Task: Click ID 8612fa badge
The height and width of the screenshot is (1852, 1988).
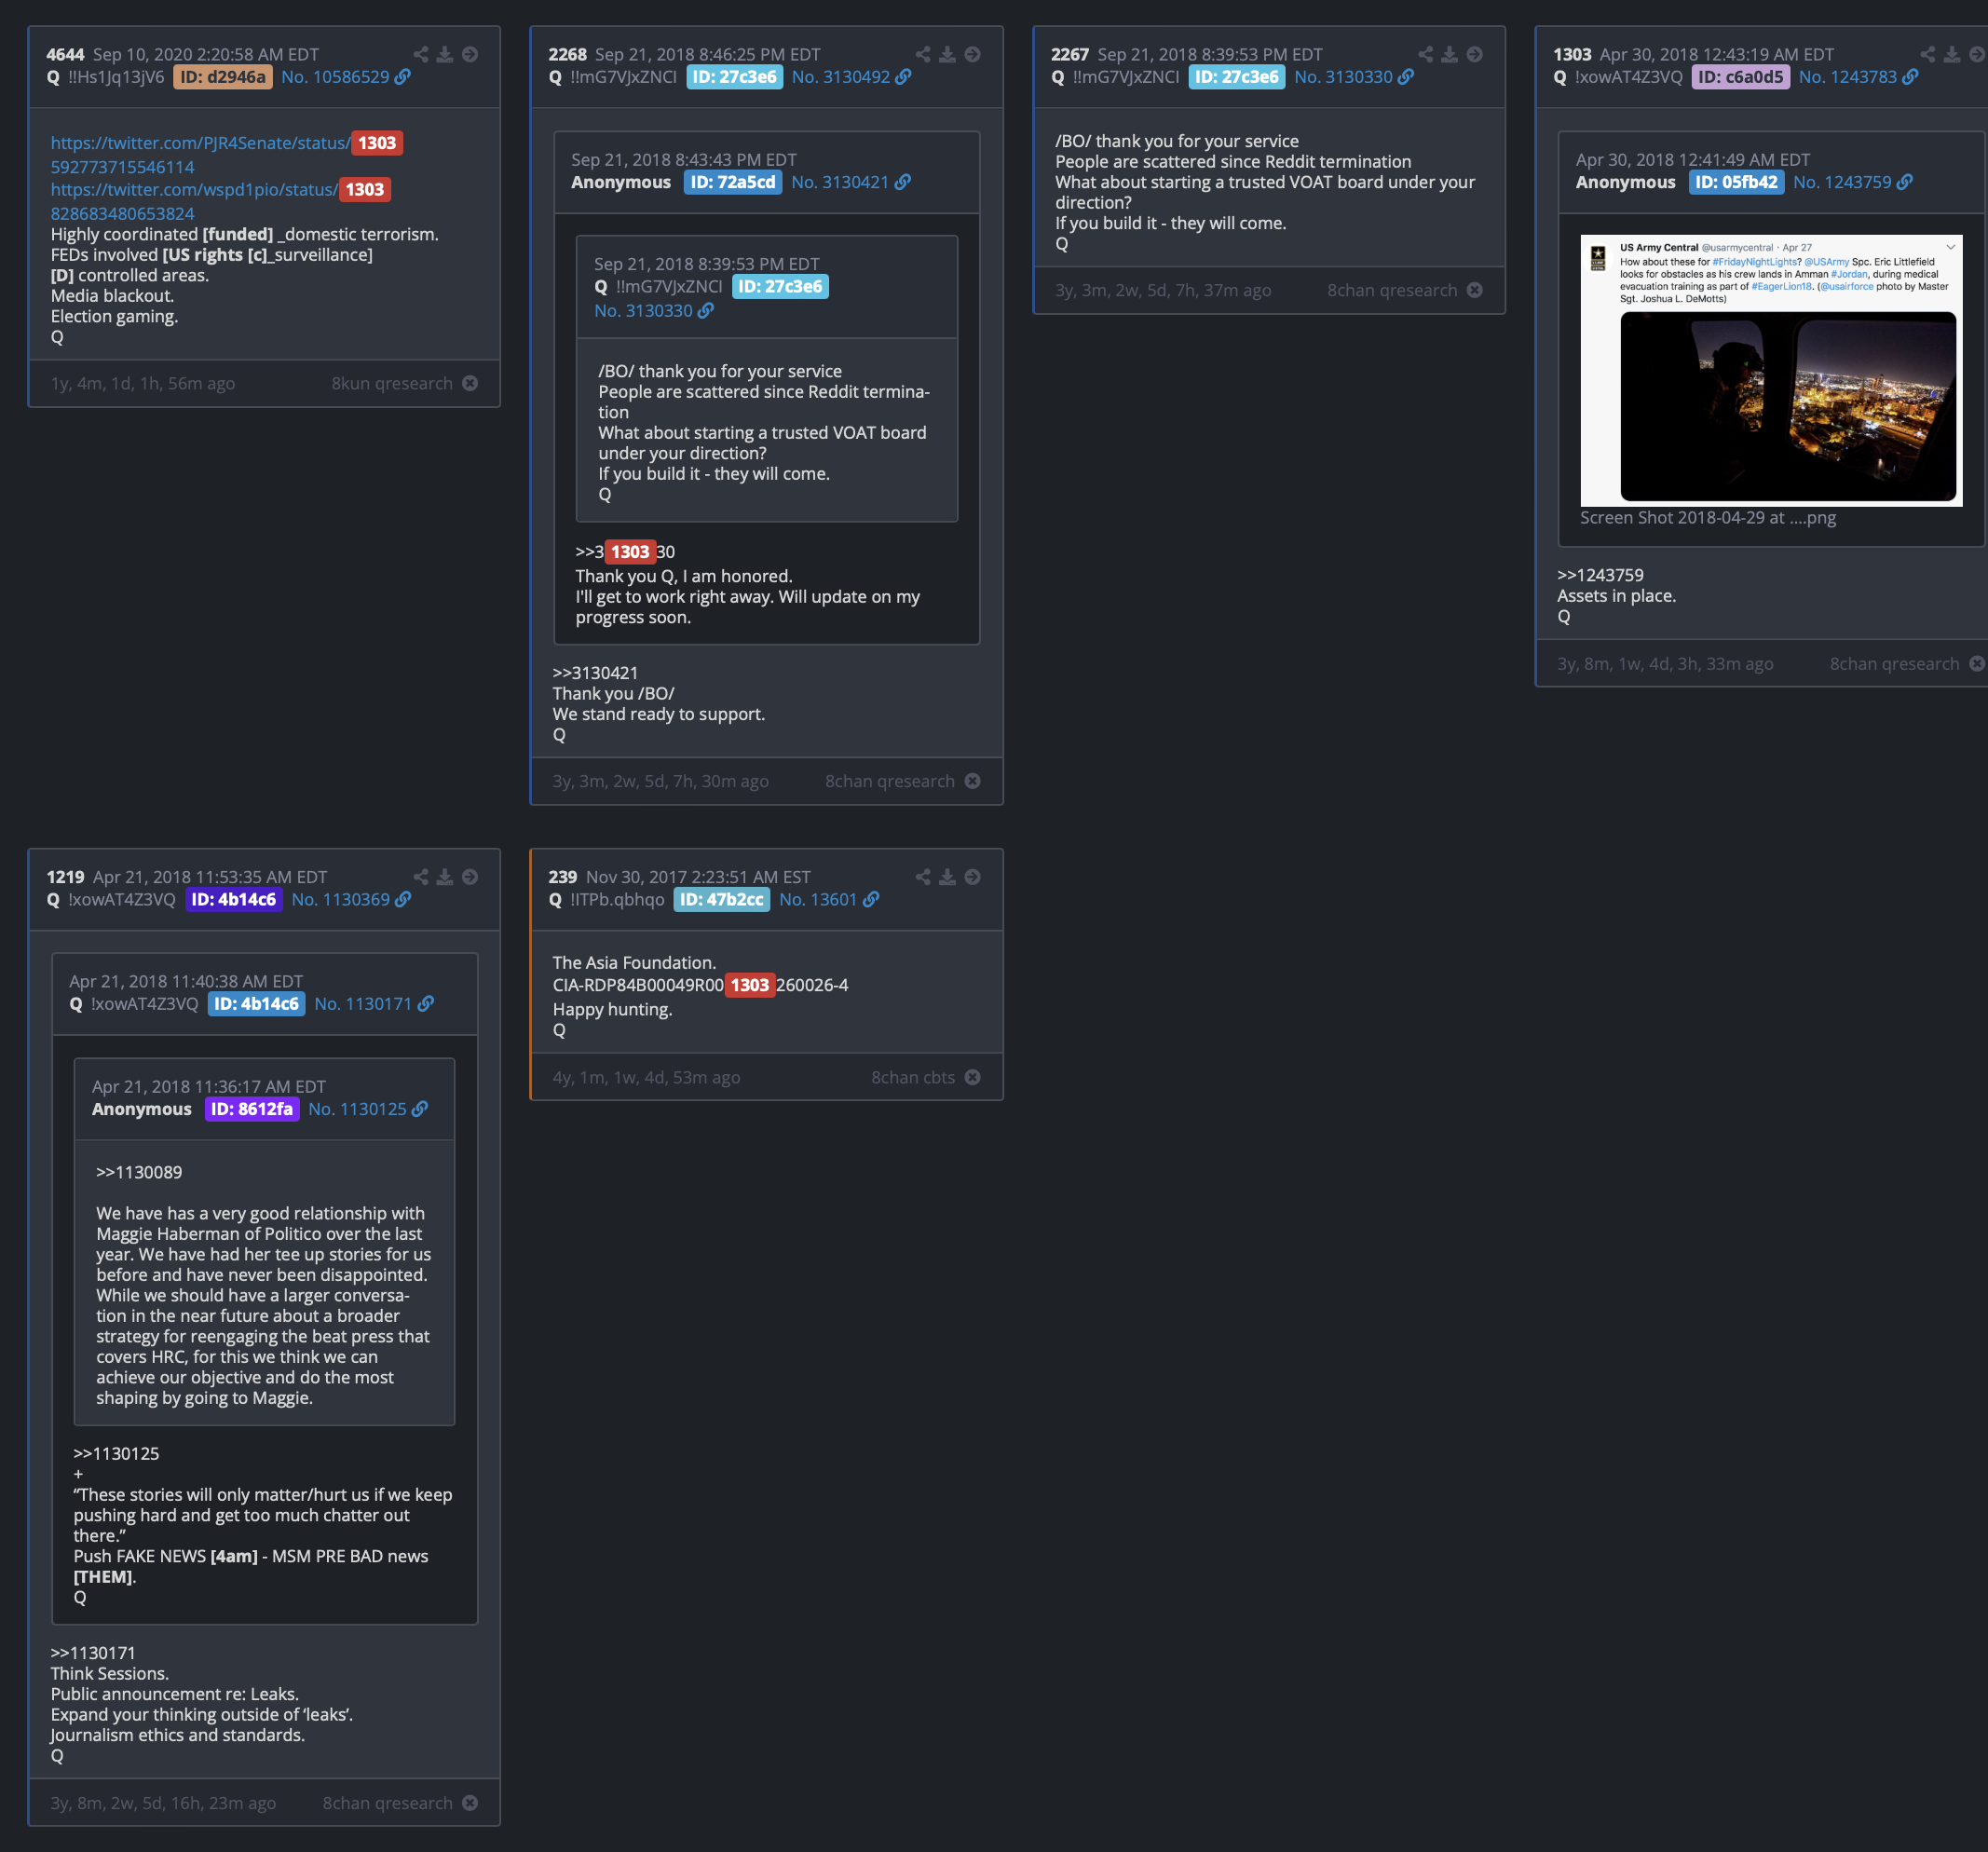Action: [252, 1109]
